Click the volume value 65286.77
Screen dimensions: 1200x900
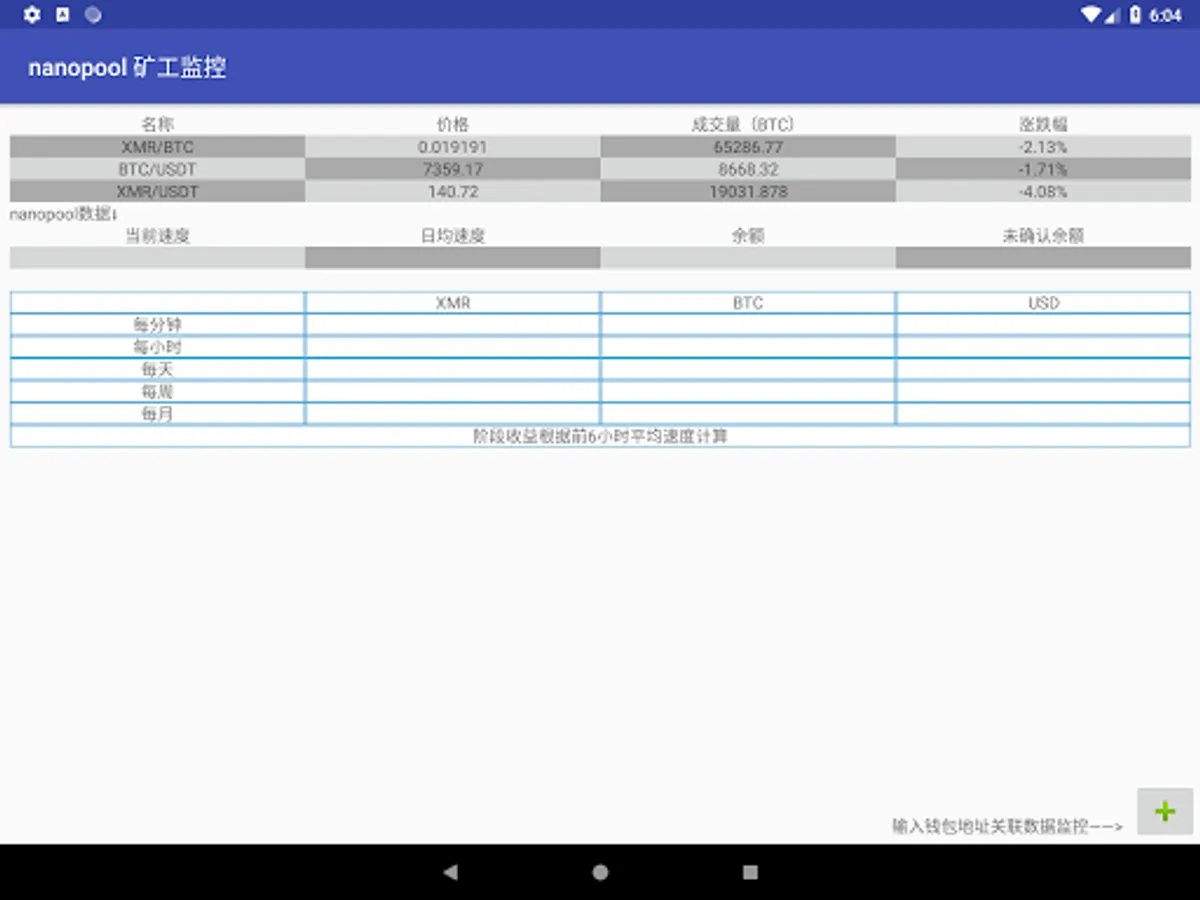[x=748, y=147]
